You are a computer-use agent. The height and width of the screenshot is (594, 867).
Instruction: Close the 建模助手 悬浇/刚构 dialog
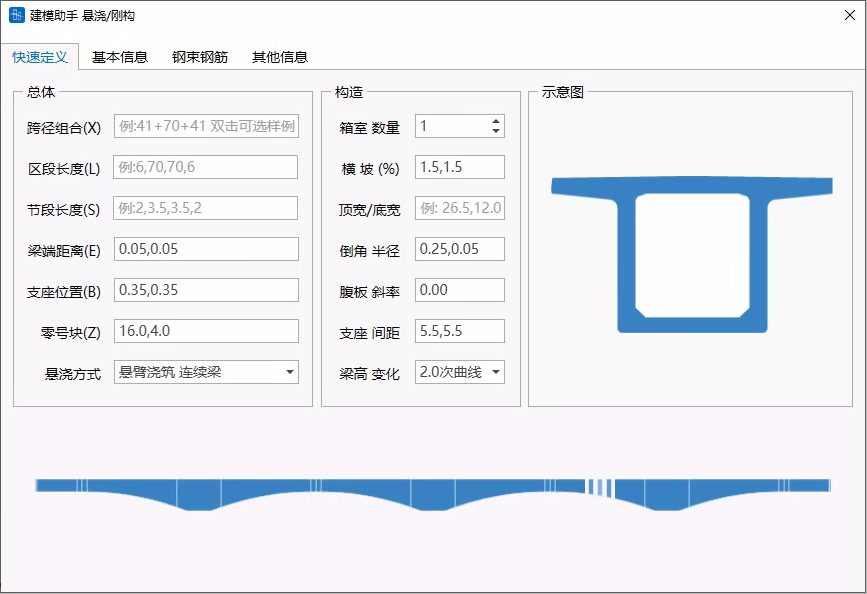pyautogui.click(x=850, y=15)
